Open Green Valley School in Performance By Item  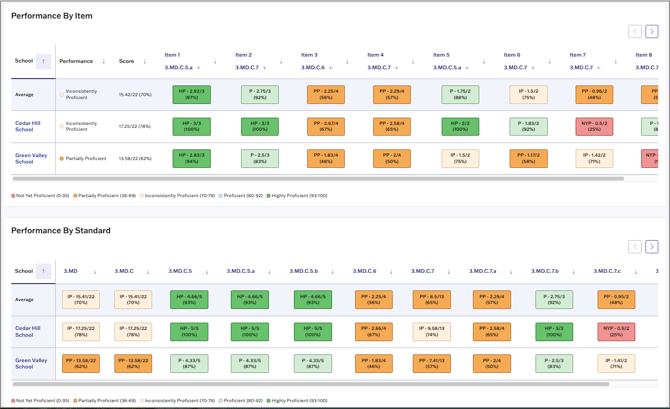[31, 159]
